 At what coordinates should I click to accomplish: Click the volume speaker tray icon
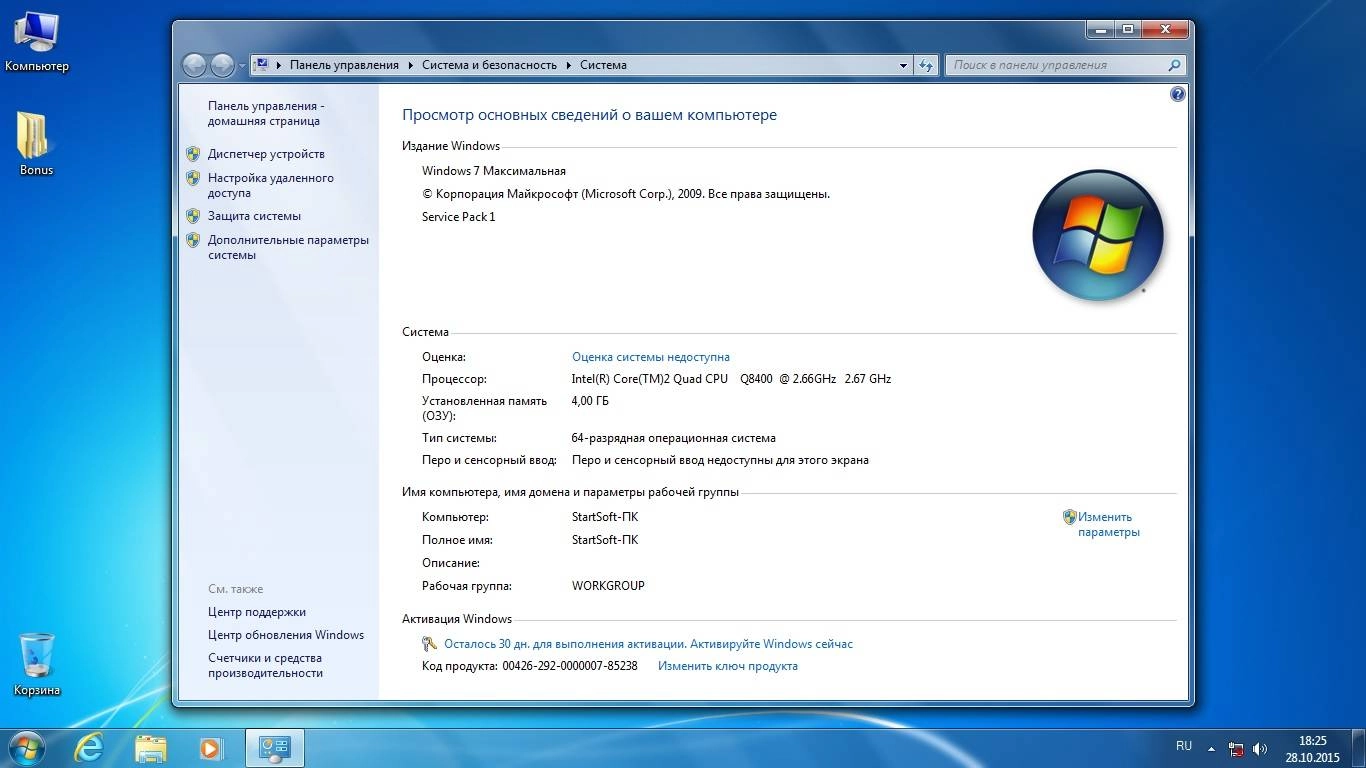pyautogui.click(x=1260, y=748)
